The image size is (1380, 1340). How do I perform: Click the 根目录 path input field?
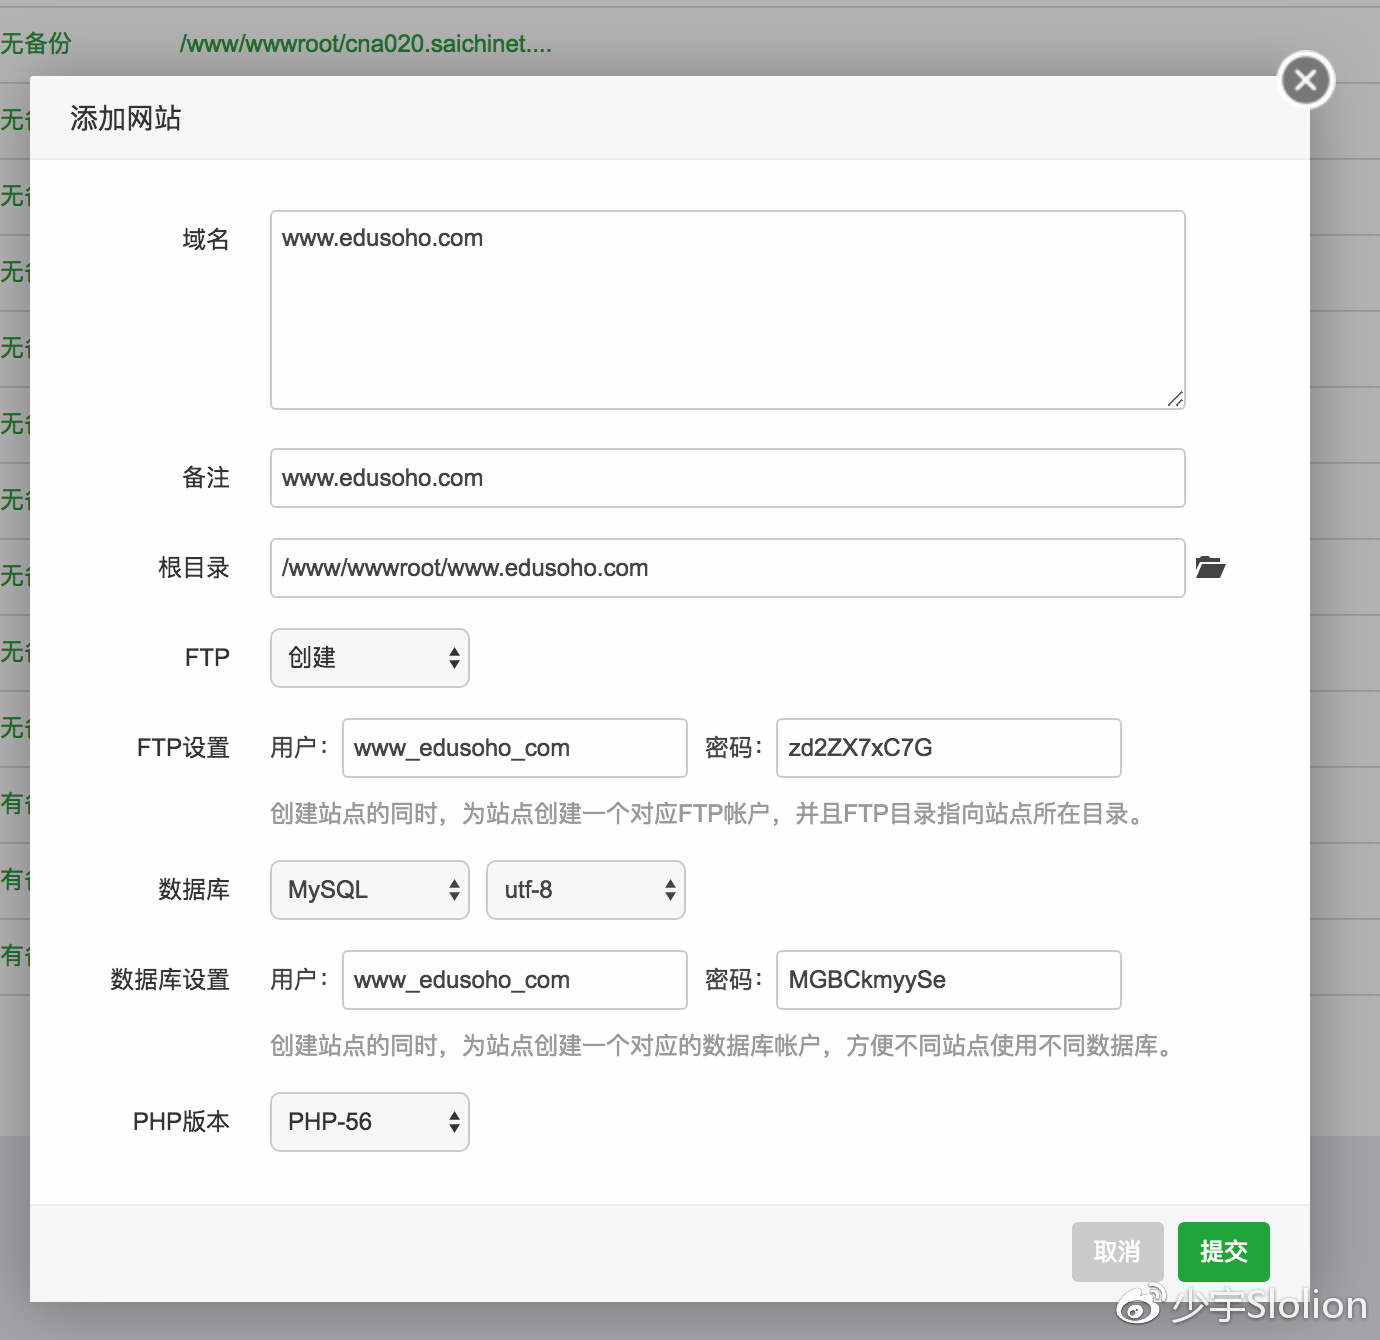click(x=728, y=568)
